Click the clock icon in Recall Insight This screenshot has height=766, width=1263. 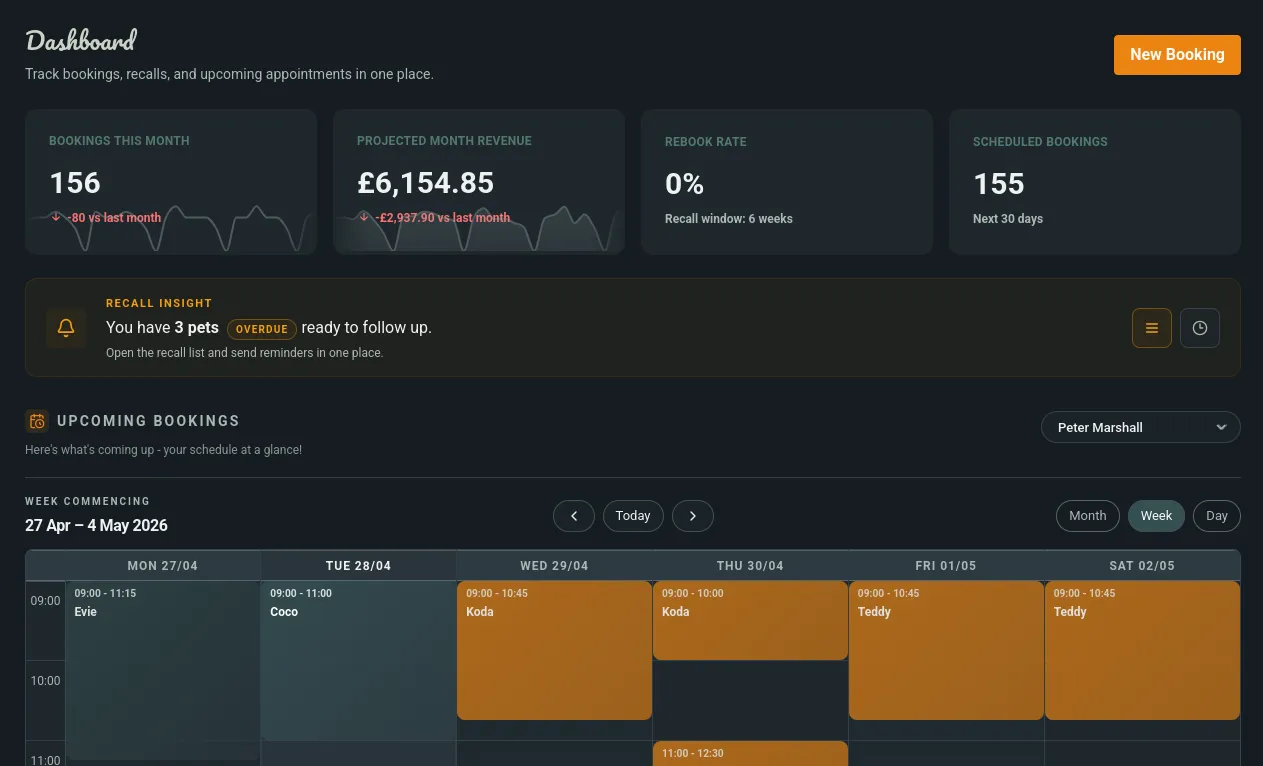tap(1200, 328)
